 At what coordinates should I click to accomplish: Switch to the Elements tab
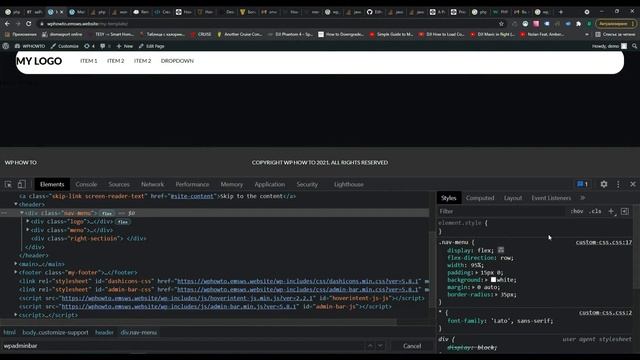coord(52,184)
